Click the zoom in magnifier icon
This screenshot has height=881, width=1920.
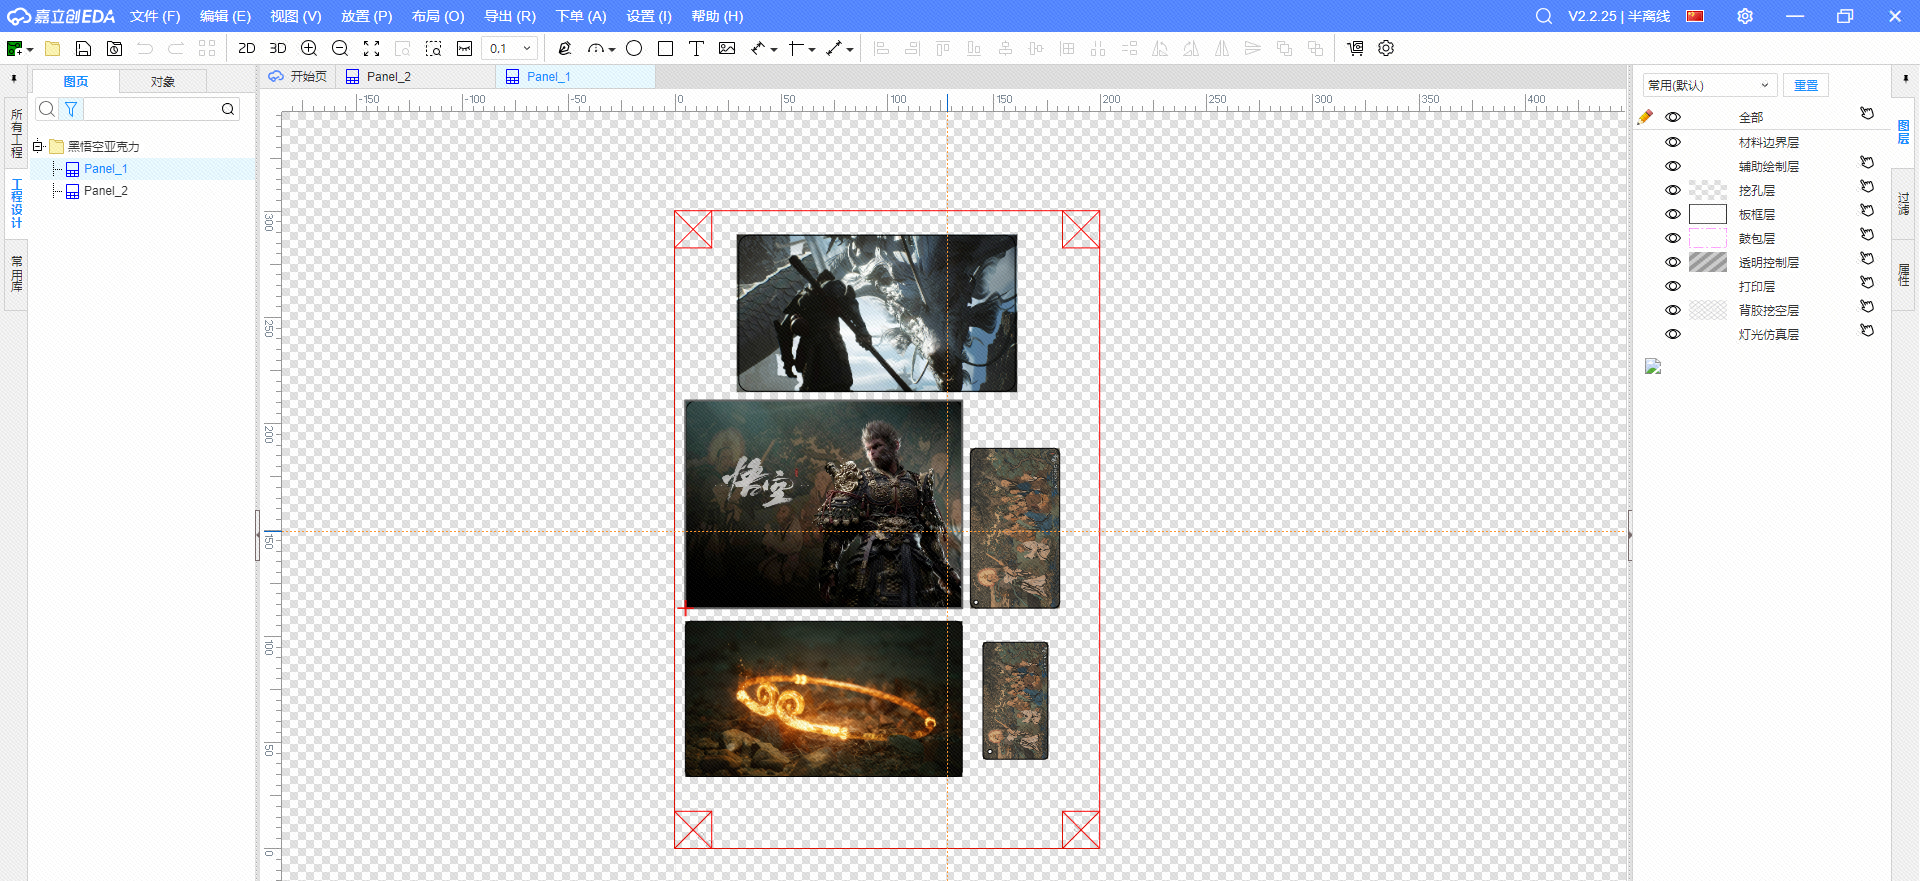click(309, 48)
